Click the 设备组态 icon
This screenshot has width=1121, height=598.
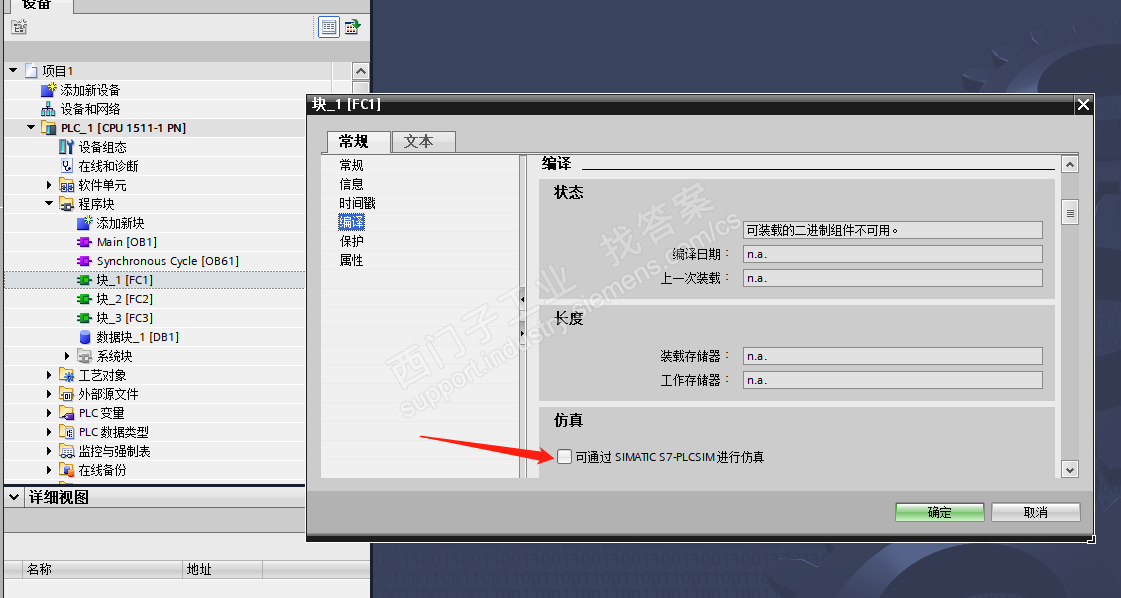pyautogui.click(x=66, y=147)
